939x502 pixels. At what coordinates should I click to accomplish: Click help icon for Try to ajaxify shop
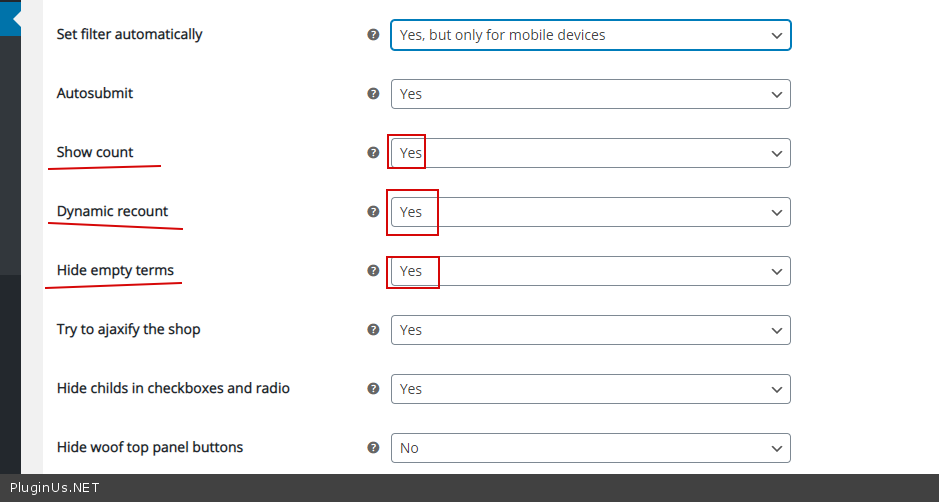(373, 329)
